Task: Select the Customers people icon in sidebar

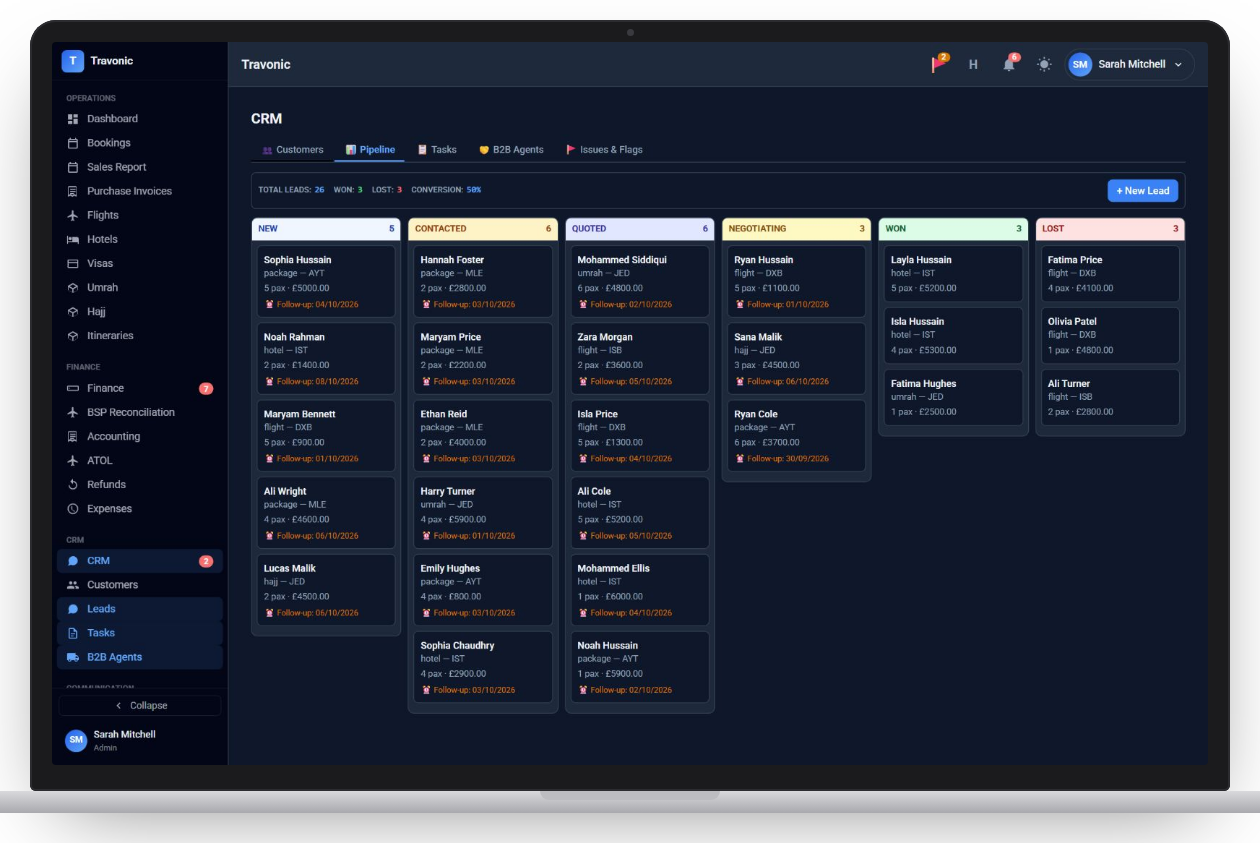Action: (73, 585)
